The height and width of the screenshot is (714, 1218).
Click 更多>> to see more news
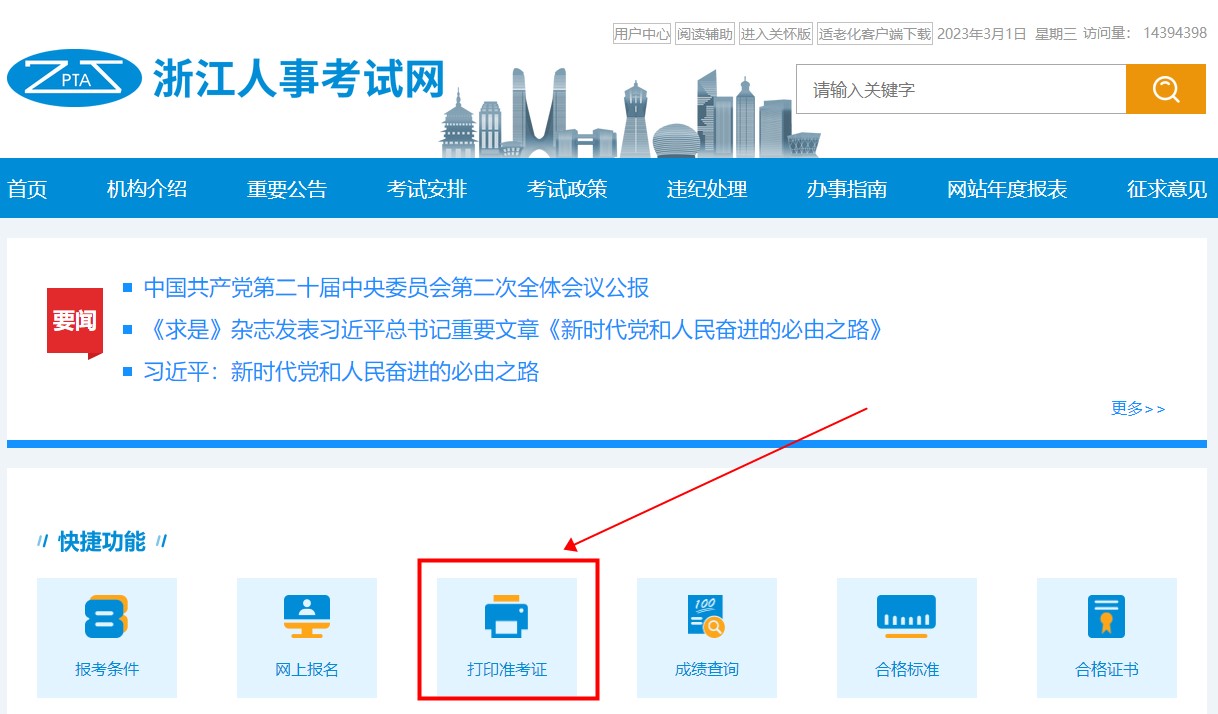pos(1138,408)
